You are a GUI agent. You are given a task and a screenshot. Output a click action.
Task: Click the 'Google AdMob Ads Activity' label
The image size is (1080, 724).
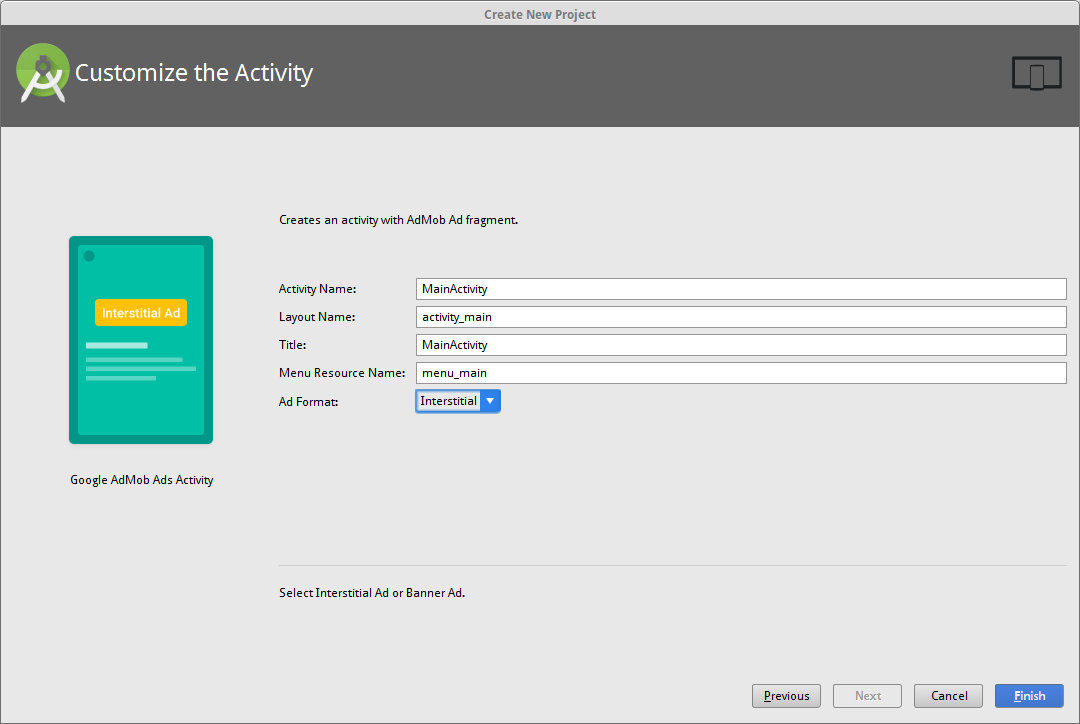pos(141,479)
